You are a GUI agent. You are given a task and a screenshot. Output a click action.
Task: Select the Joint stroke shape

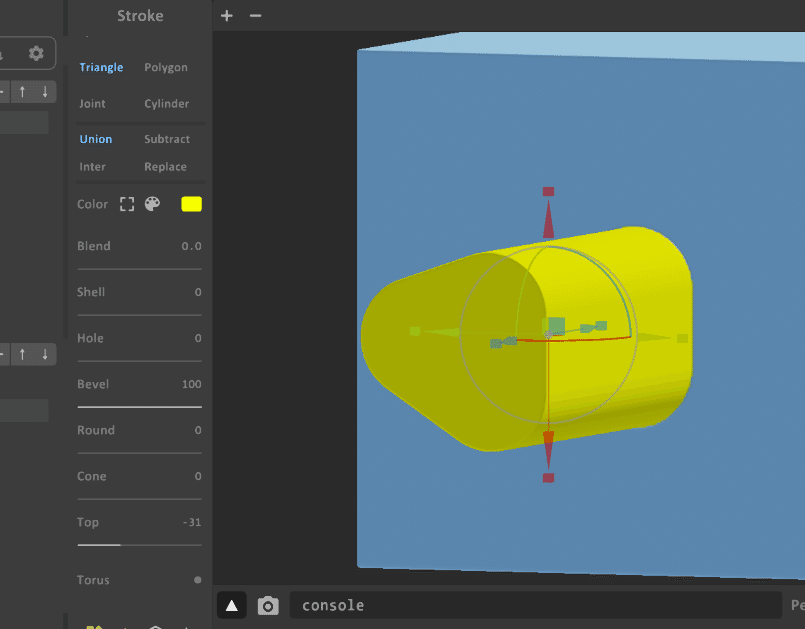(92, 104)
